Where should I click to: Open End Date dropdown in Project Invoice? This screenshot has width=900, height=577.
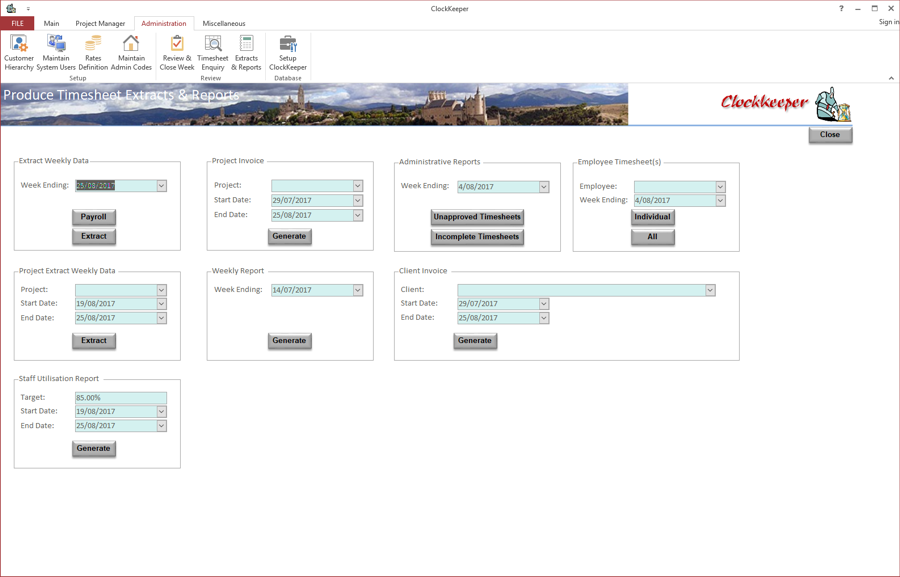358,215
